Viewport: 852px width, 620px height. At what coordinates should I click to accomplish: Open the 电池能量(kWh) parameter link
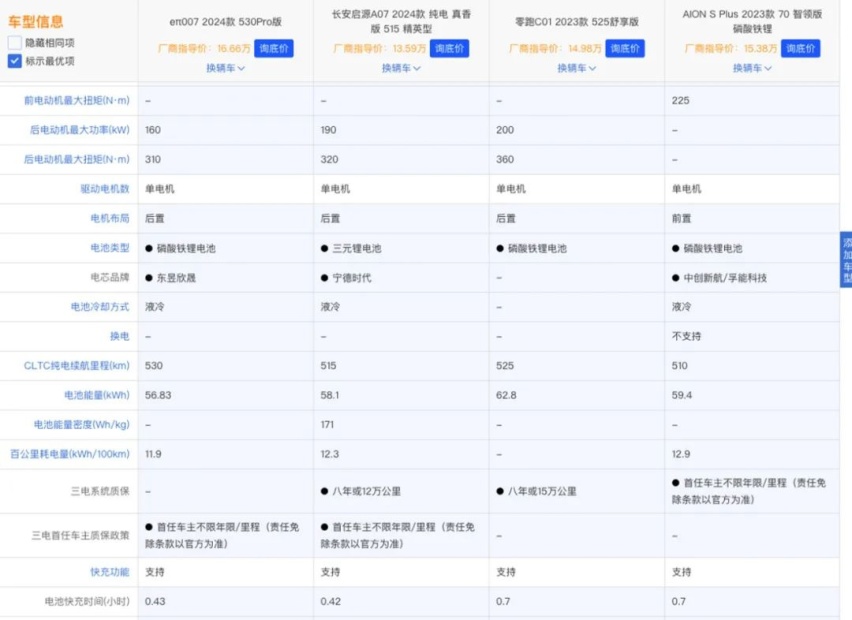(x=97, y=395)
